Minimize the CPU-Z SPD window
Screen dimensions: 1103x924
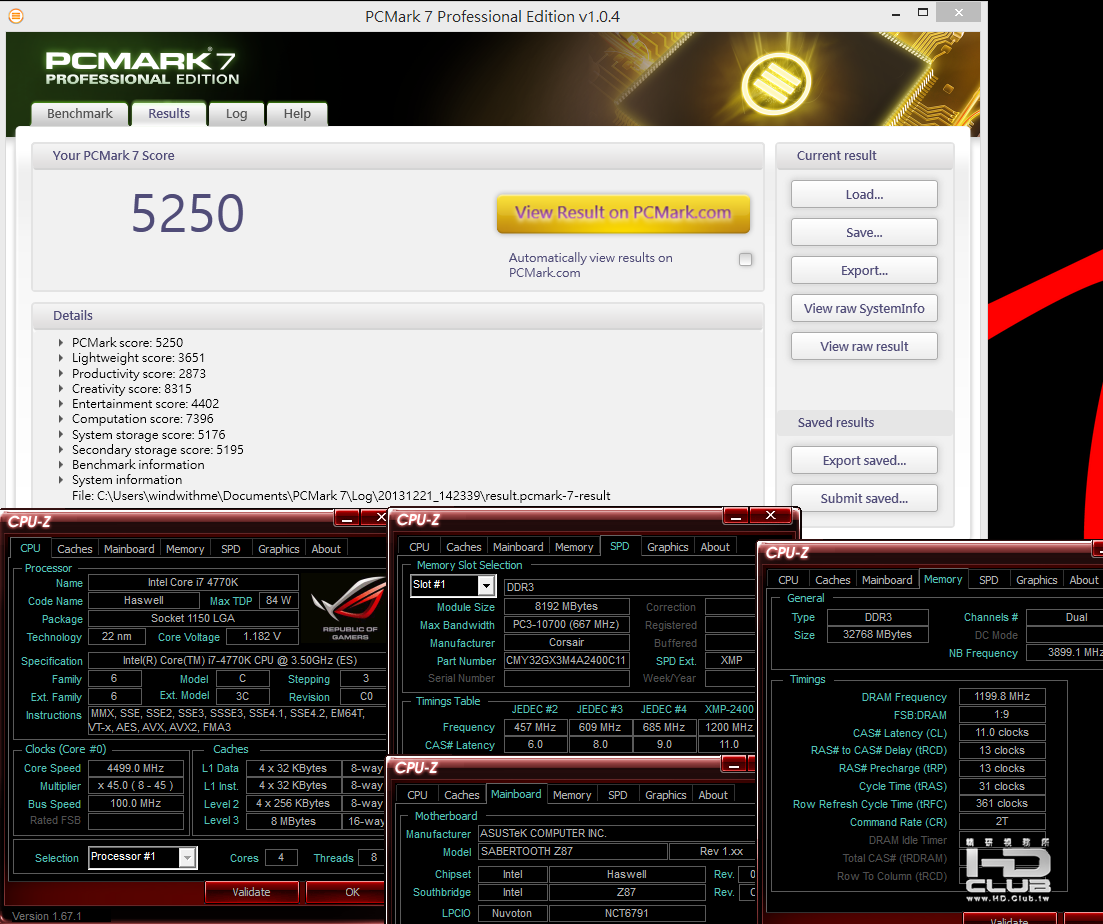click(x=735, y=516)
